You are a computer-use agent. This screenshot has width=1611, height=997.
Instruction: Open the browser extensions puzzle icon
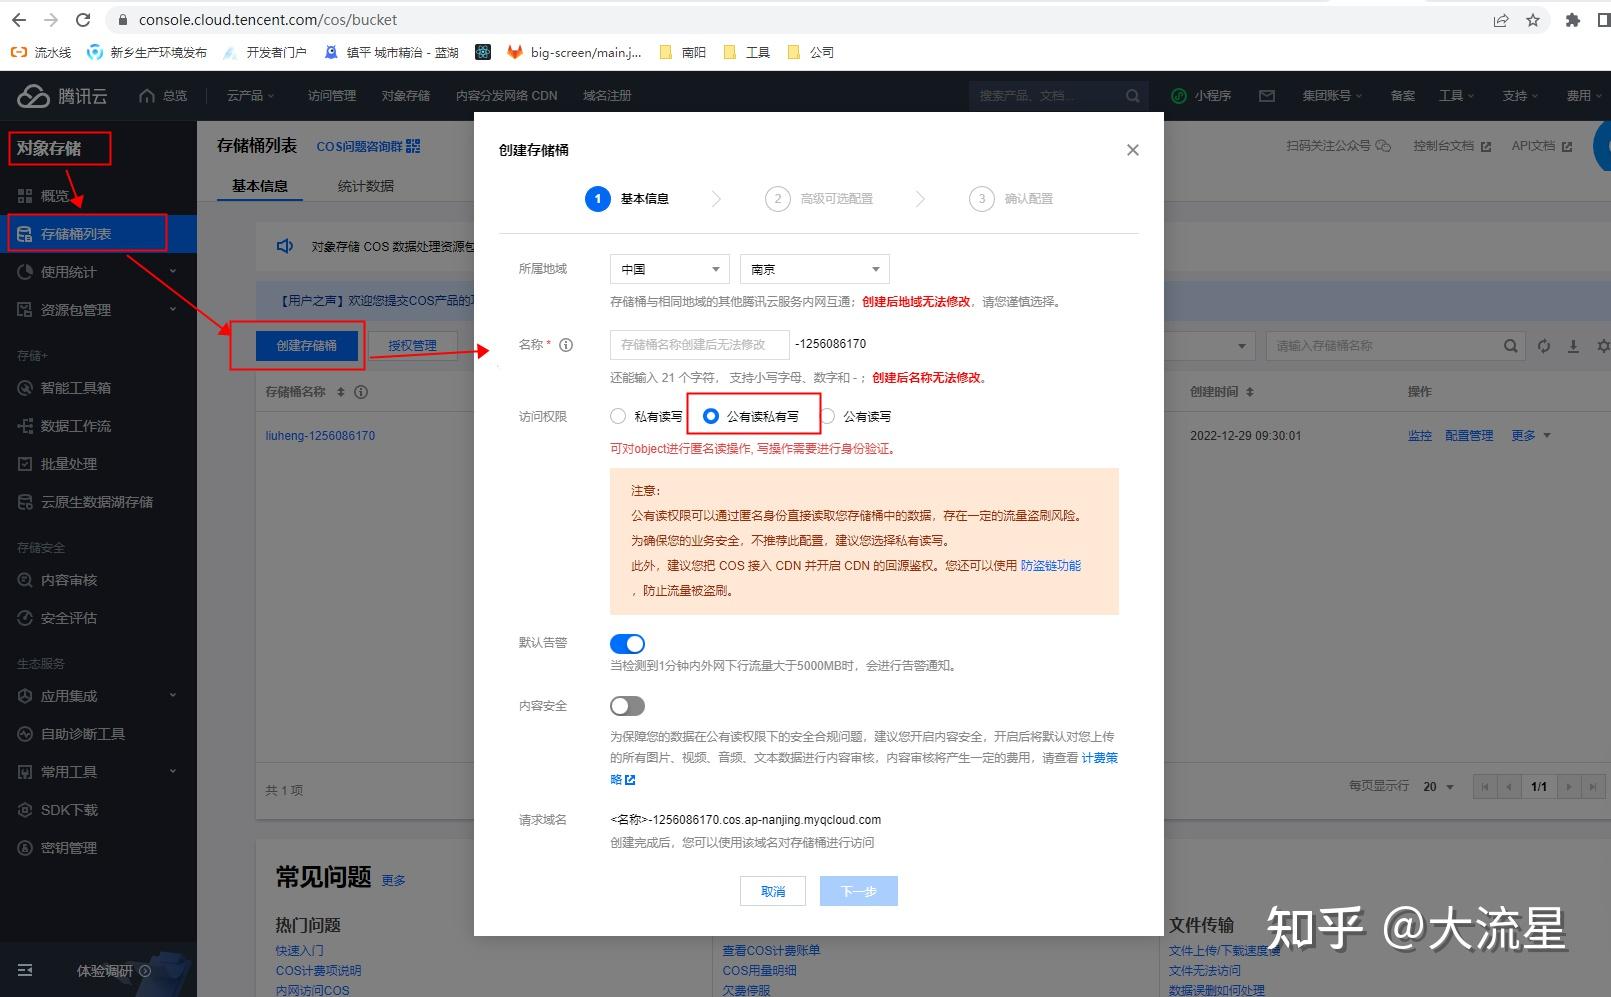tap(1573, 20)
